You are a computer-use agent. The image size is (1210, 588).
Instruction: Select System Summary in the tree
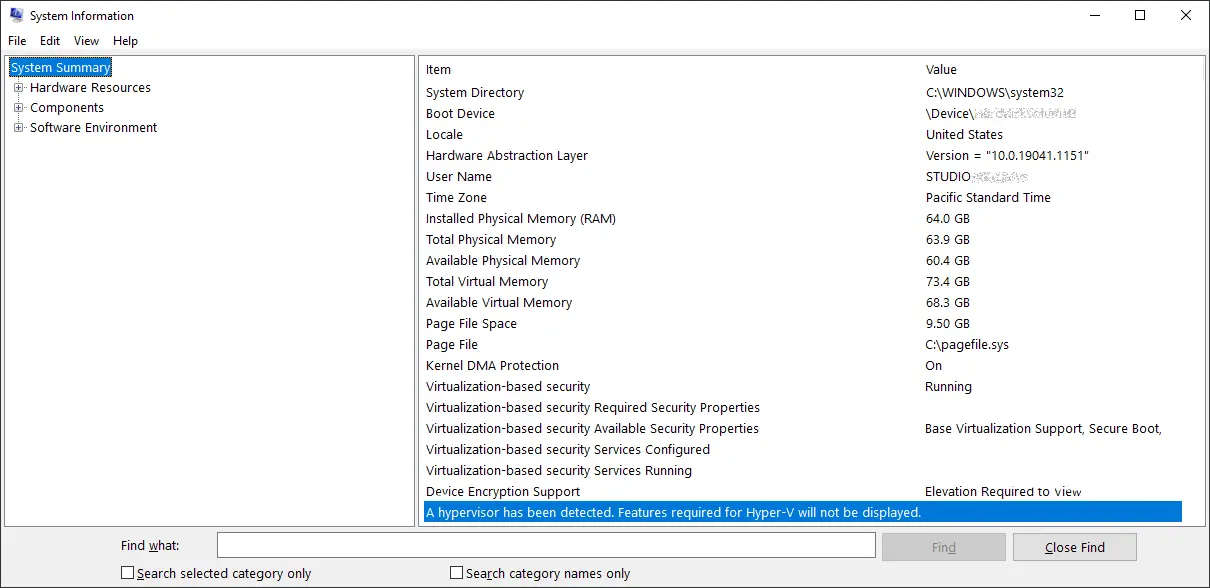61,68
